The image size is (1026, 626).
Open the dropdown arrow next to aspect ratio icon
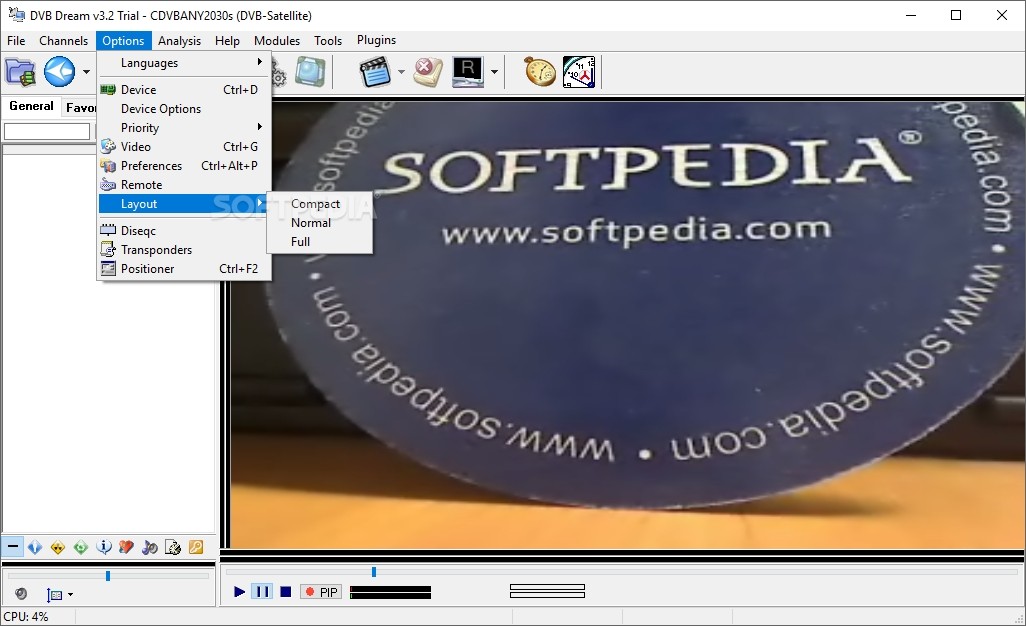pos(70,595)
